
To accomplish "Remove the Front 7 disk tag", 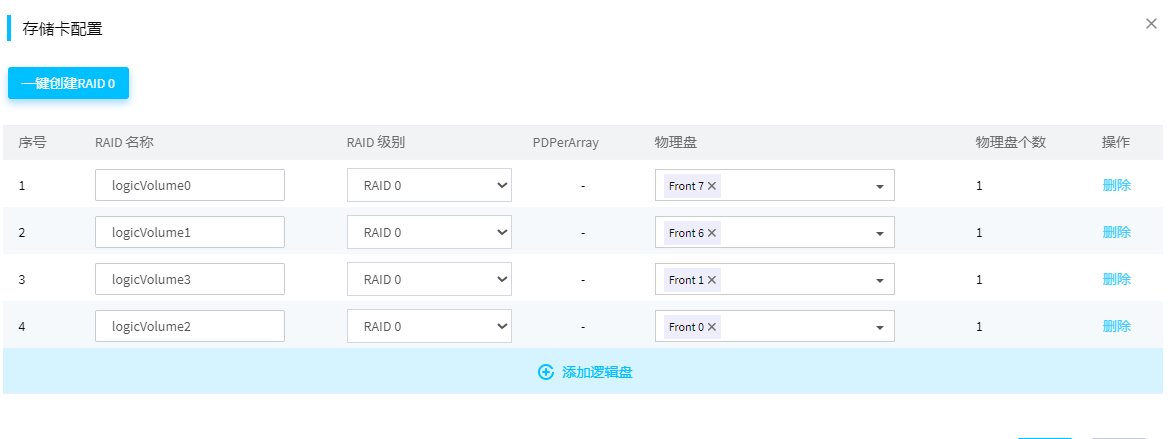I will [712, 186].
